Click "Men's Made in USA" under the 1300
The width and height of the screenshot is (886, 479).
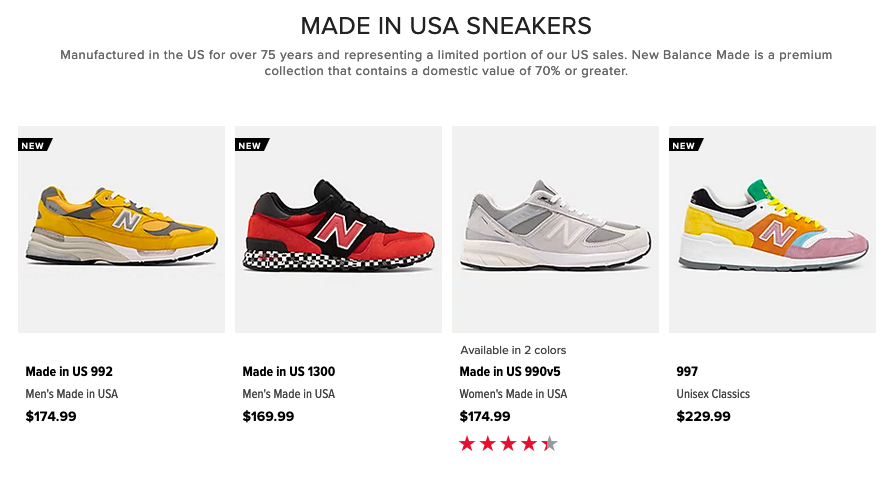[289, 394]
